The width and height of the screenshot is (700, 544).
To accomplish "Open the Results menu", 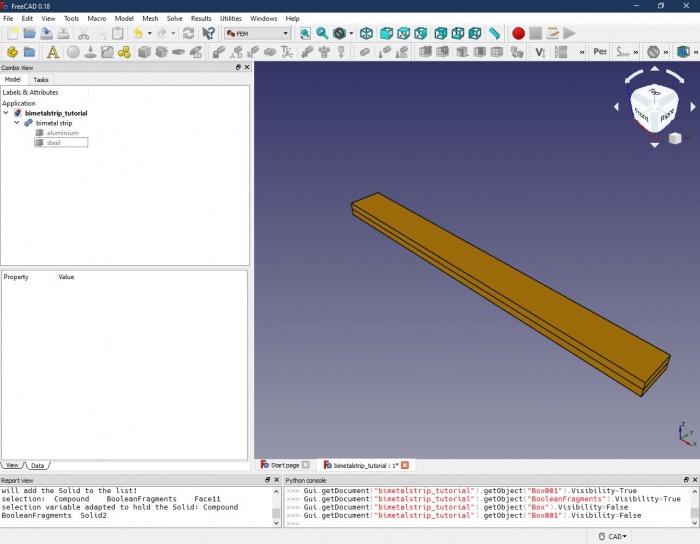I will click(201, 18).
